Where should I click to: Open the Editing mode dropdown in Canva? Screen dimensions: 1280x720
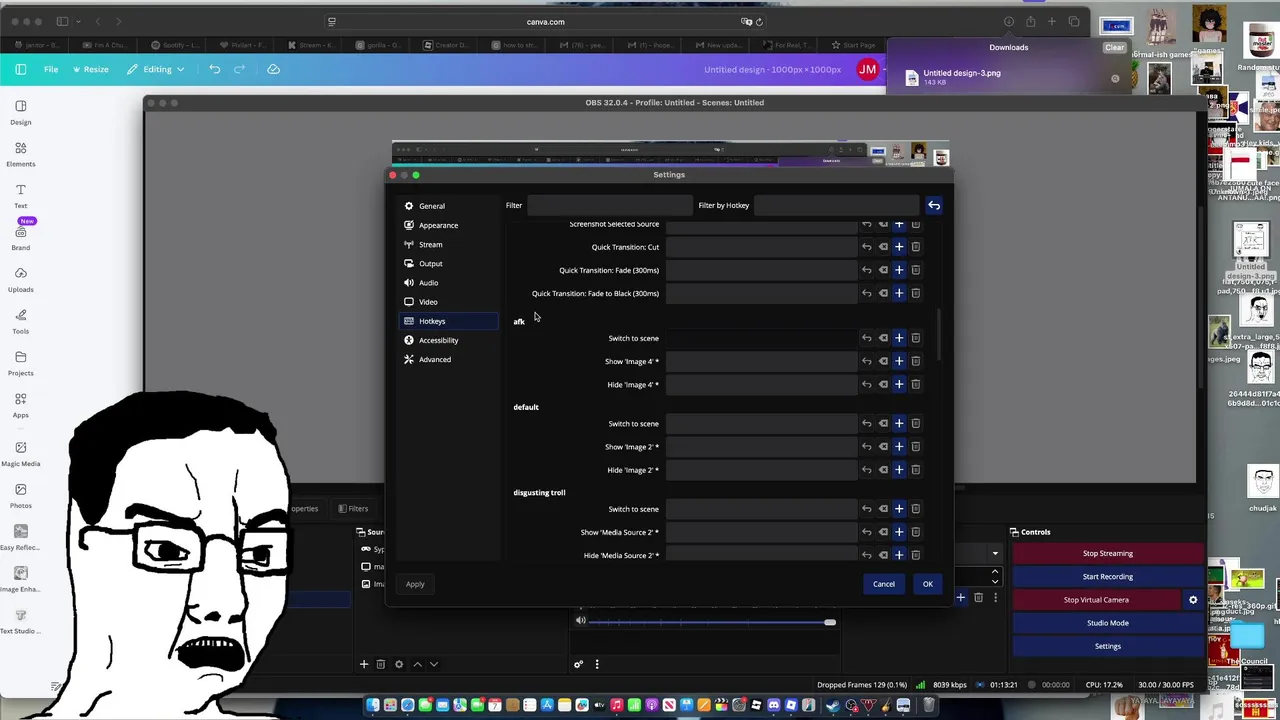[156, 69]
